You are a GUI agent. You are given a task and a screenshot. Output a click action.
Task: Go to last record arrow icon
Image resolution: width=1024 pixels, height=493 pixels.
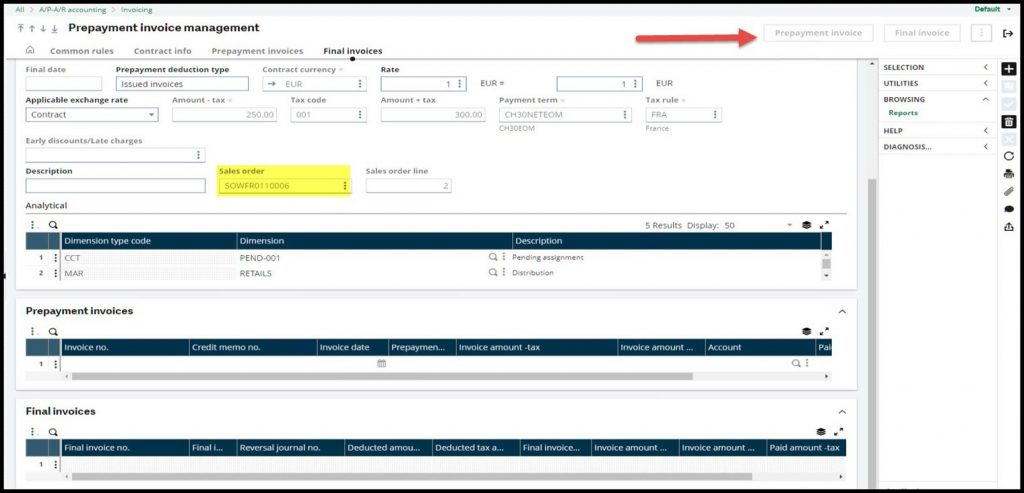click(x=54, y=28)
